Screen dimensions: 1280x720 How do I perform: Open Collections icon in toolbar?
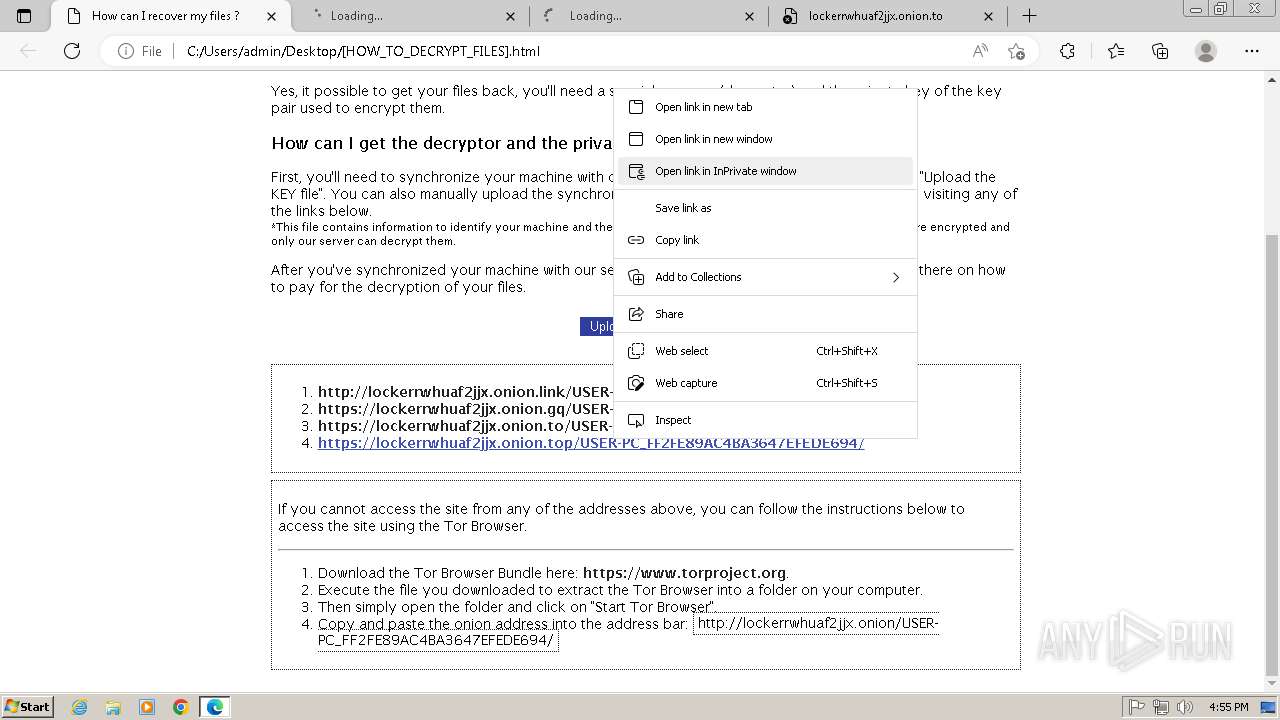[x=1160, y=51]
